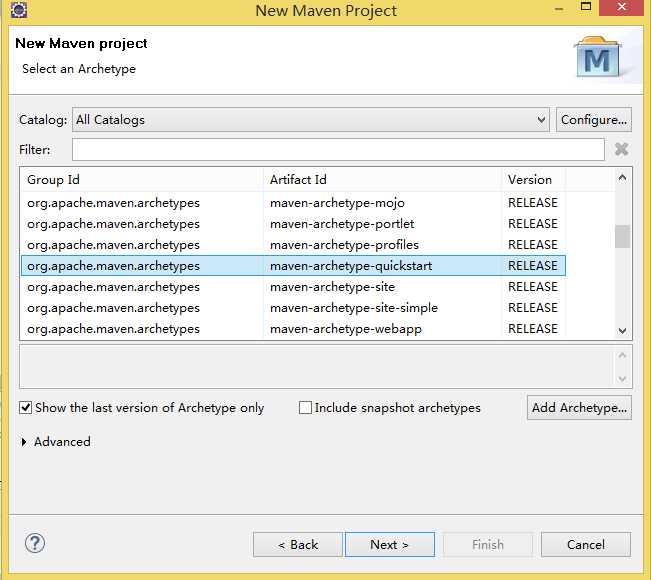Close the New Maven Project window
651x580 pixels.
[x=622, y=7]
